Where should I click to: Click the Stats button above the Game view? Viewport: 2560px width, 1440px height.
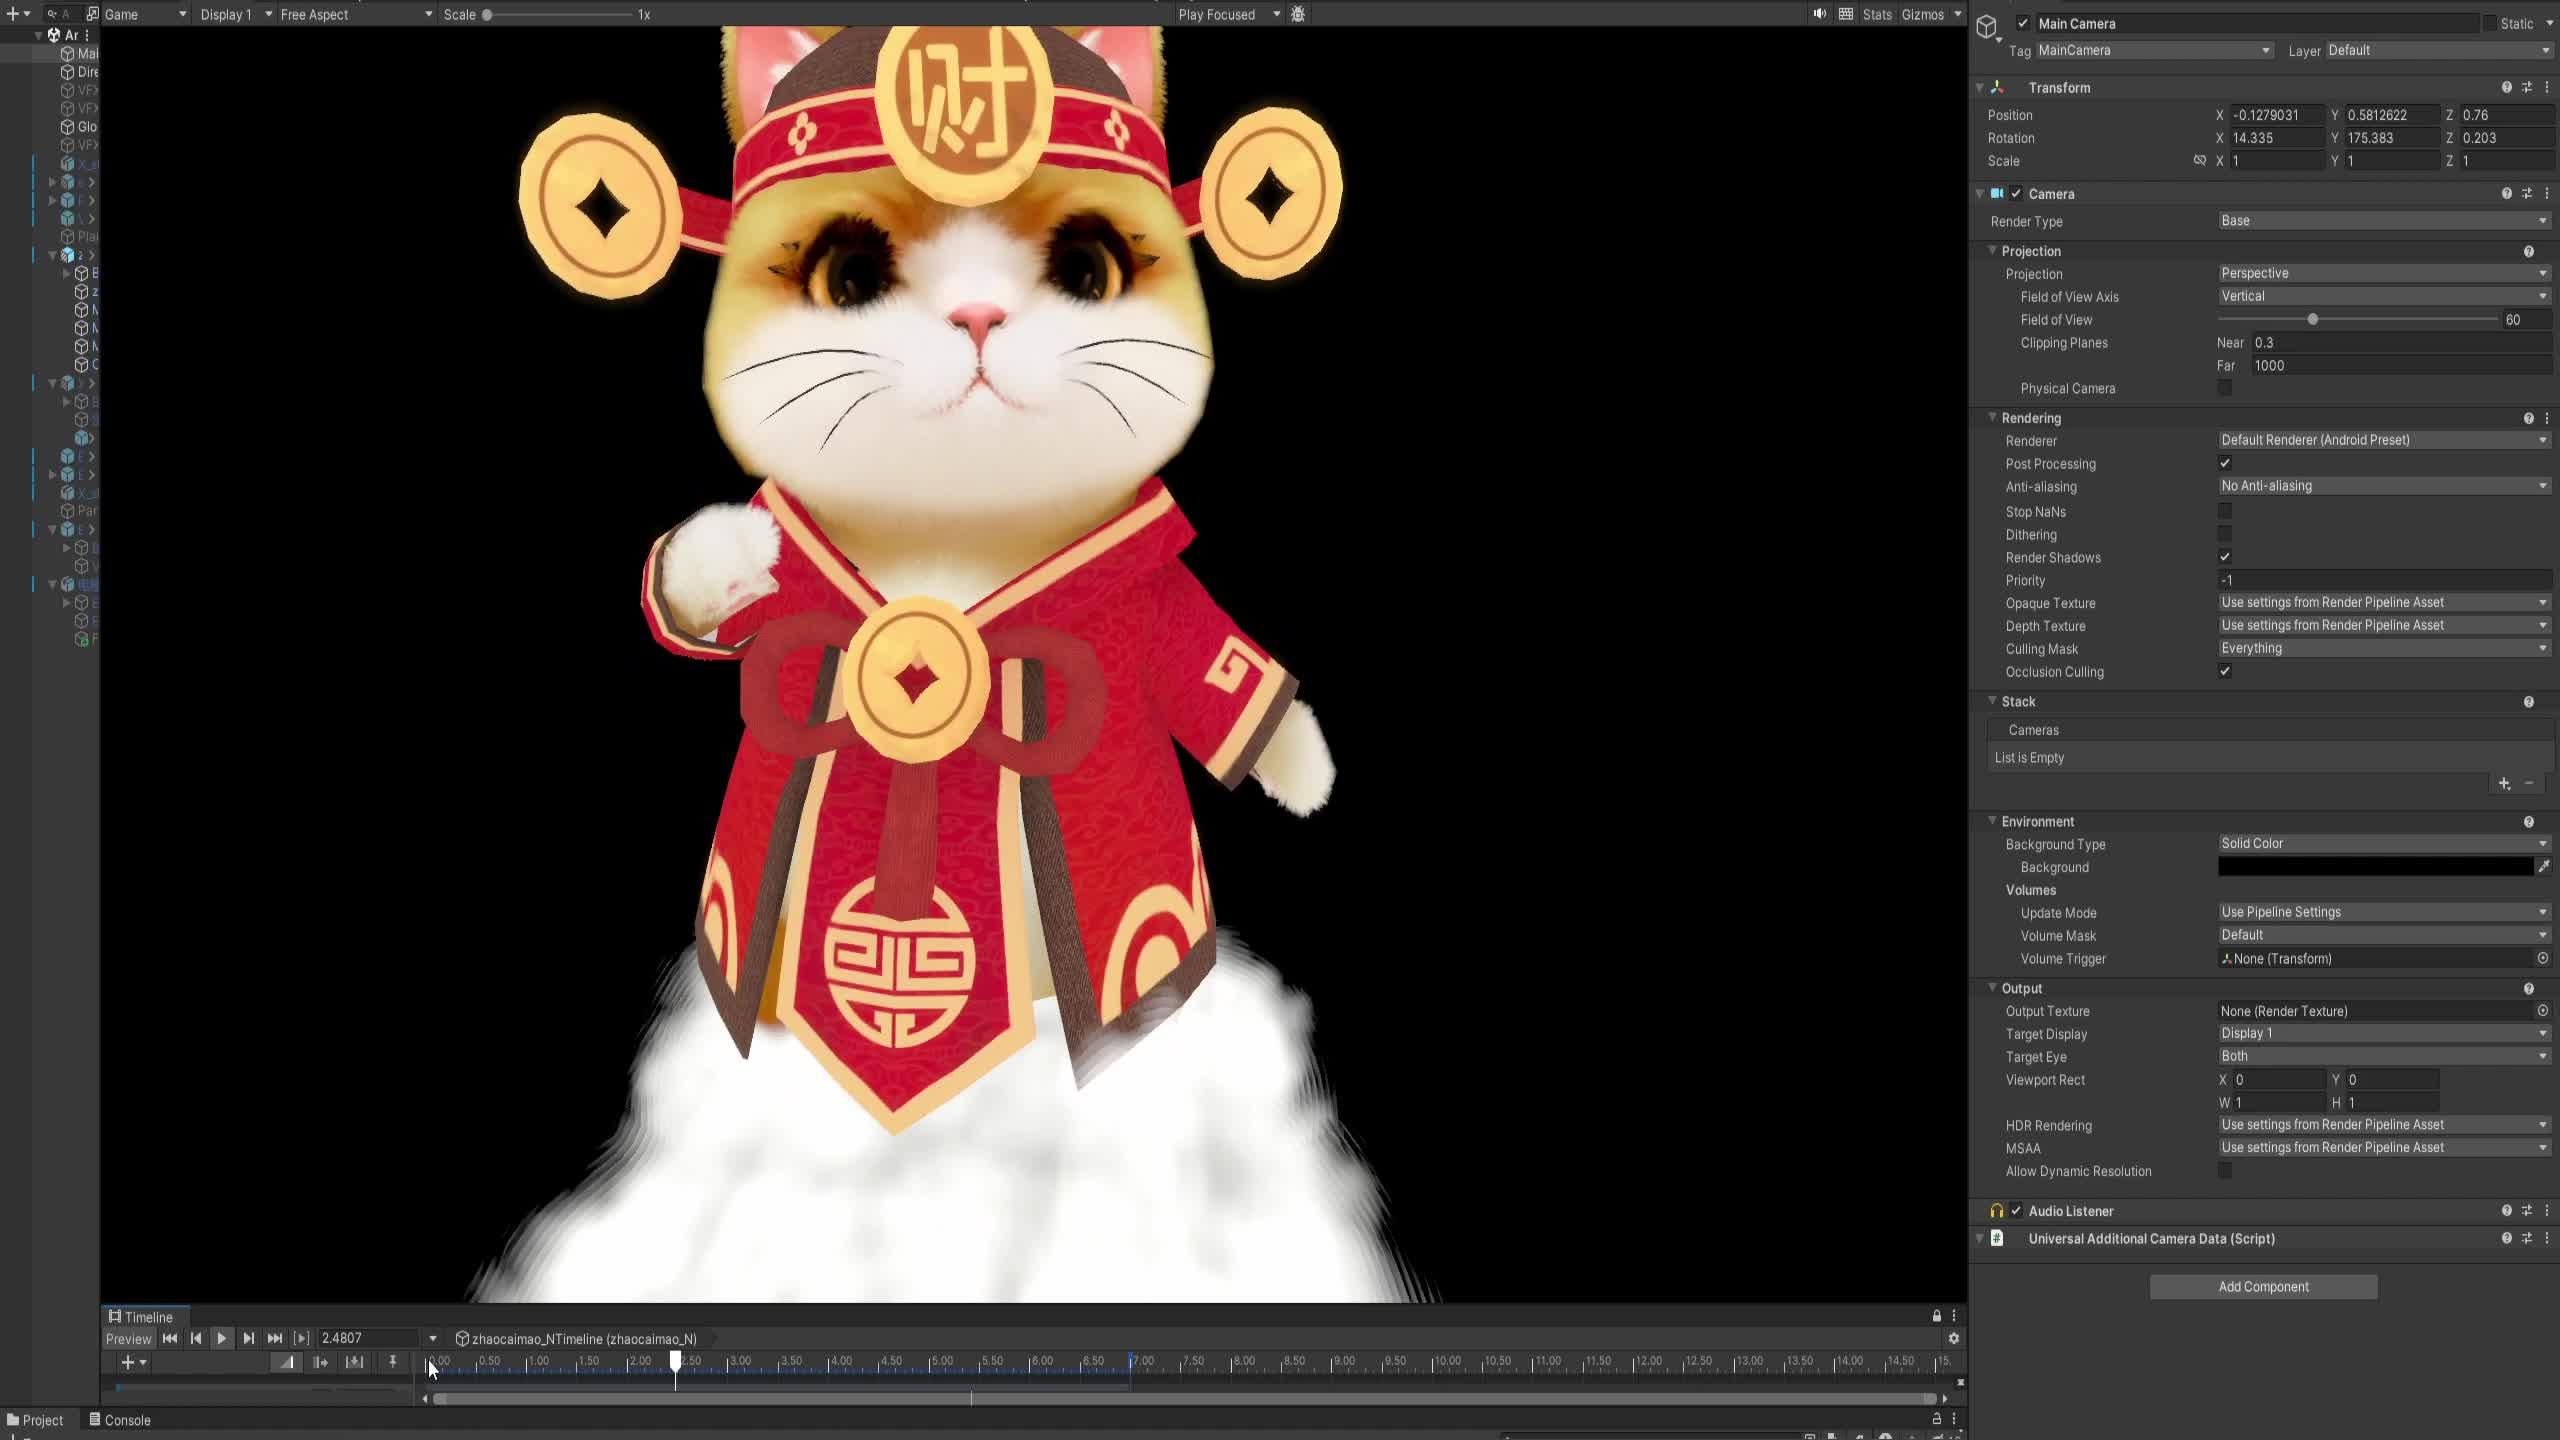[x=1875, y=14]
